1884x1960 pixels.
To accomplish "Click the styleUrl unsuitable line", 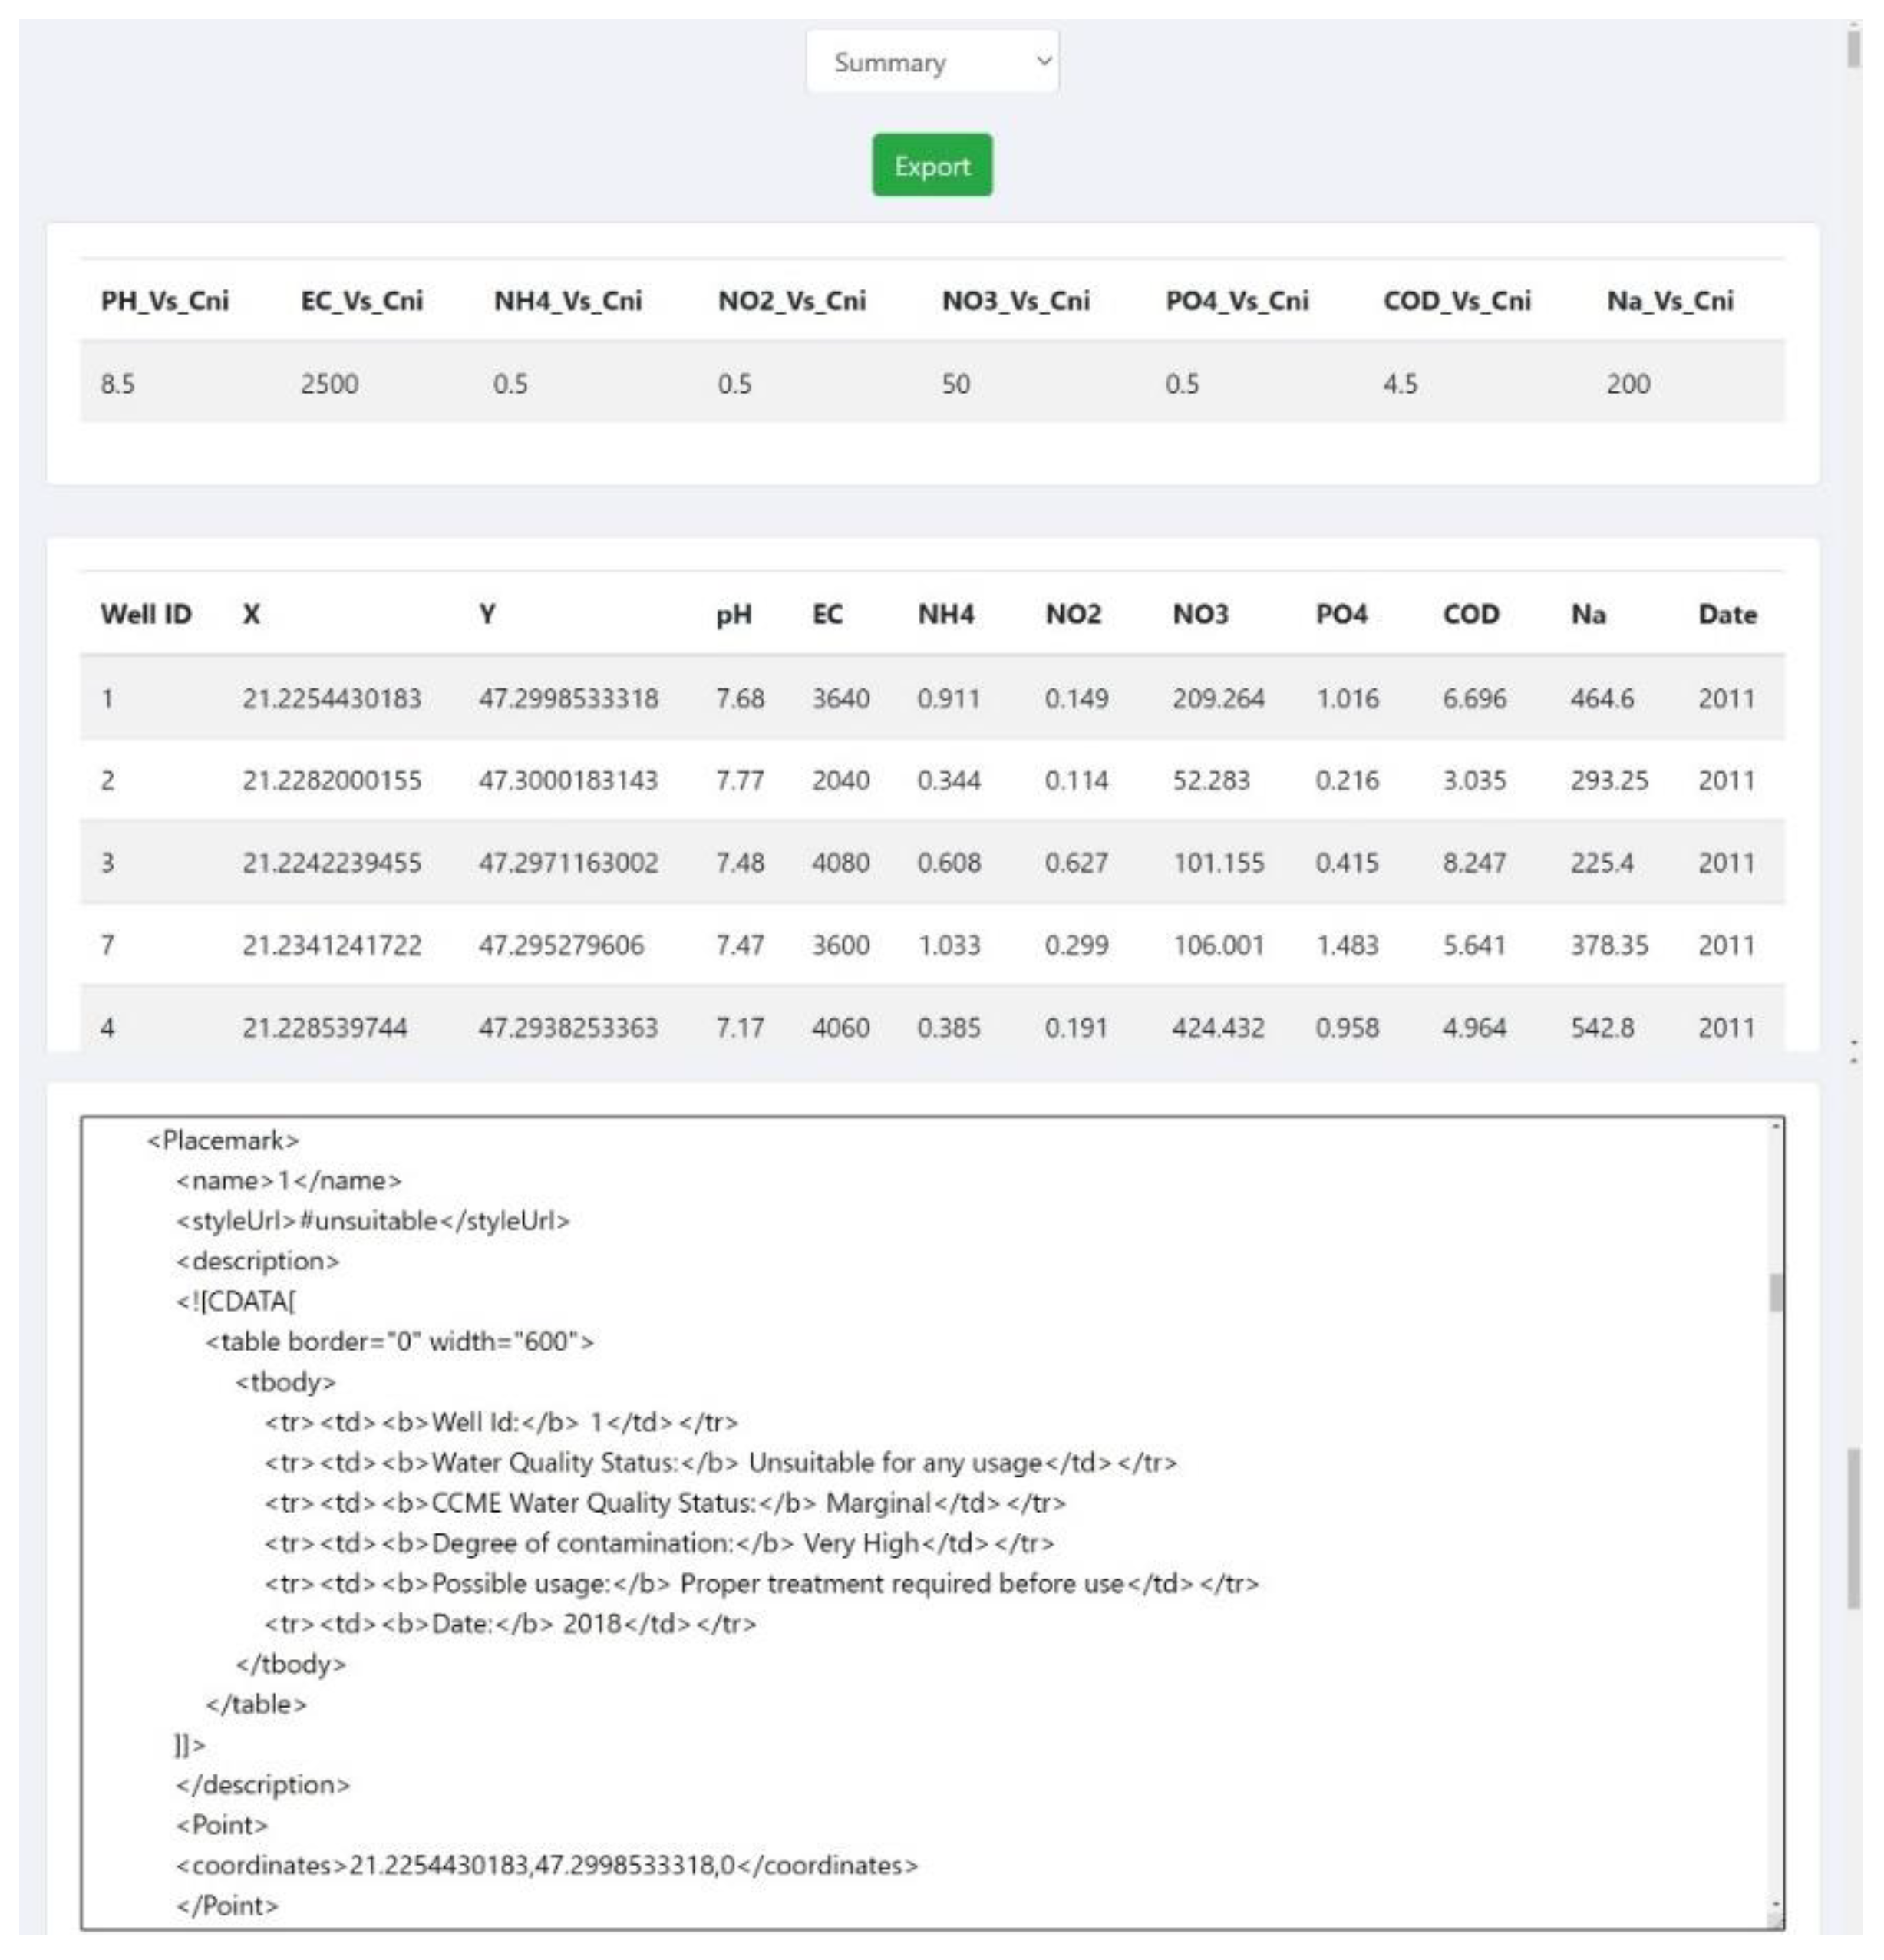I will [x=372, y=1221].
